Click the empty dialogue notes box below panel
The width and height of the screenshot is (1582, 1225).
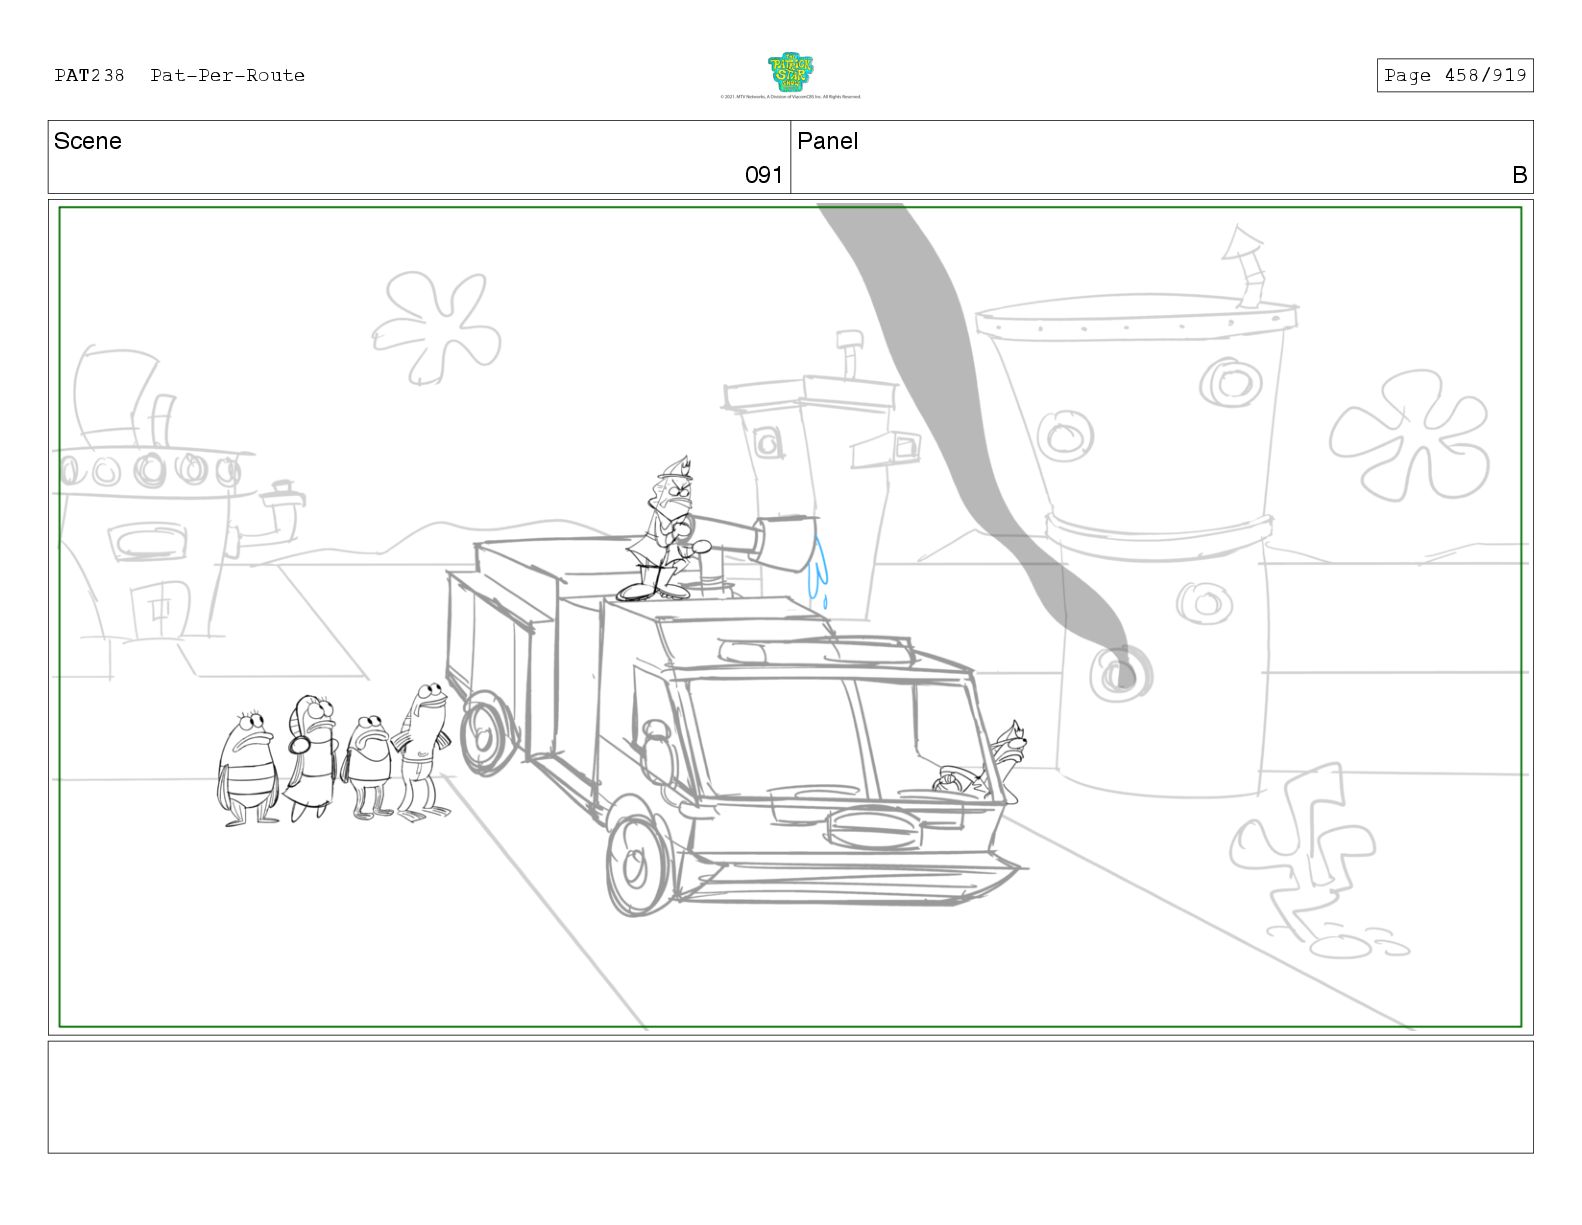point(790,1097)
